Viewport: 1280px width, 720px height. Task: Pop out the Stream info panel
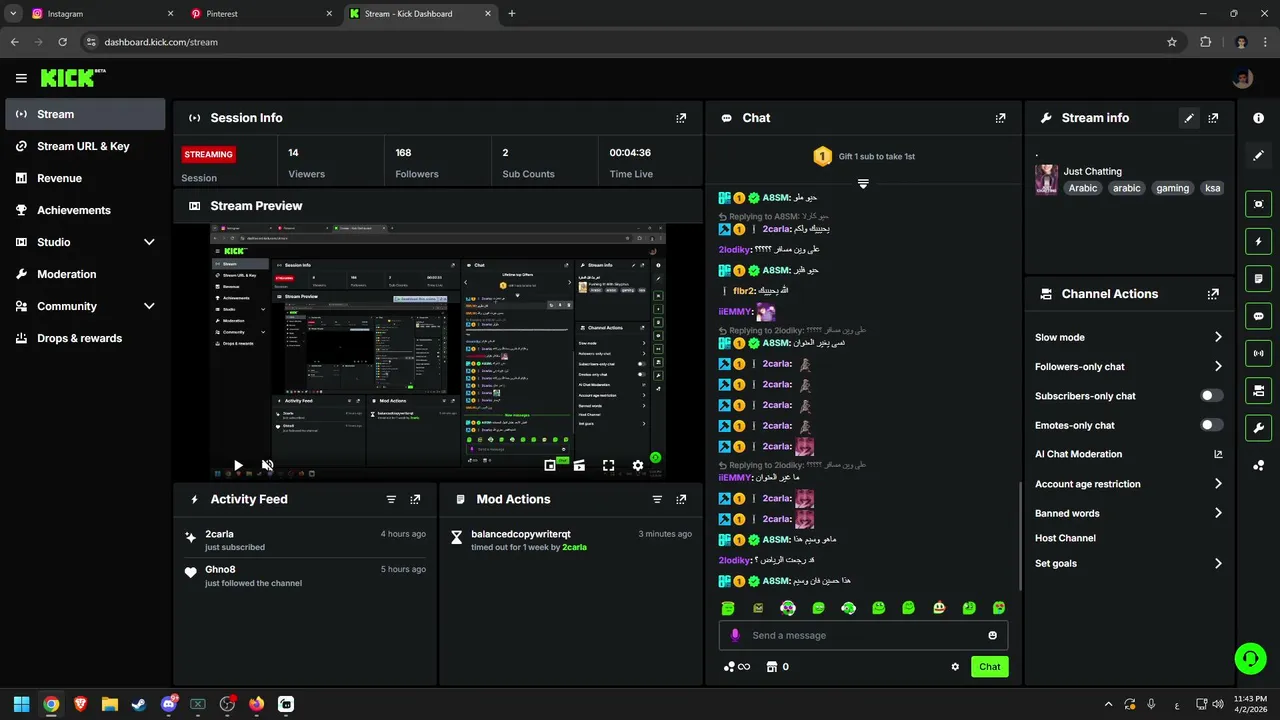(x=1213, y=118)
